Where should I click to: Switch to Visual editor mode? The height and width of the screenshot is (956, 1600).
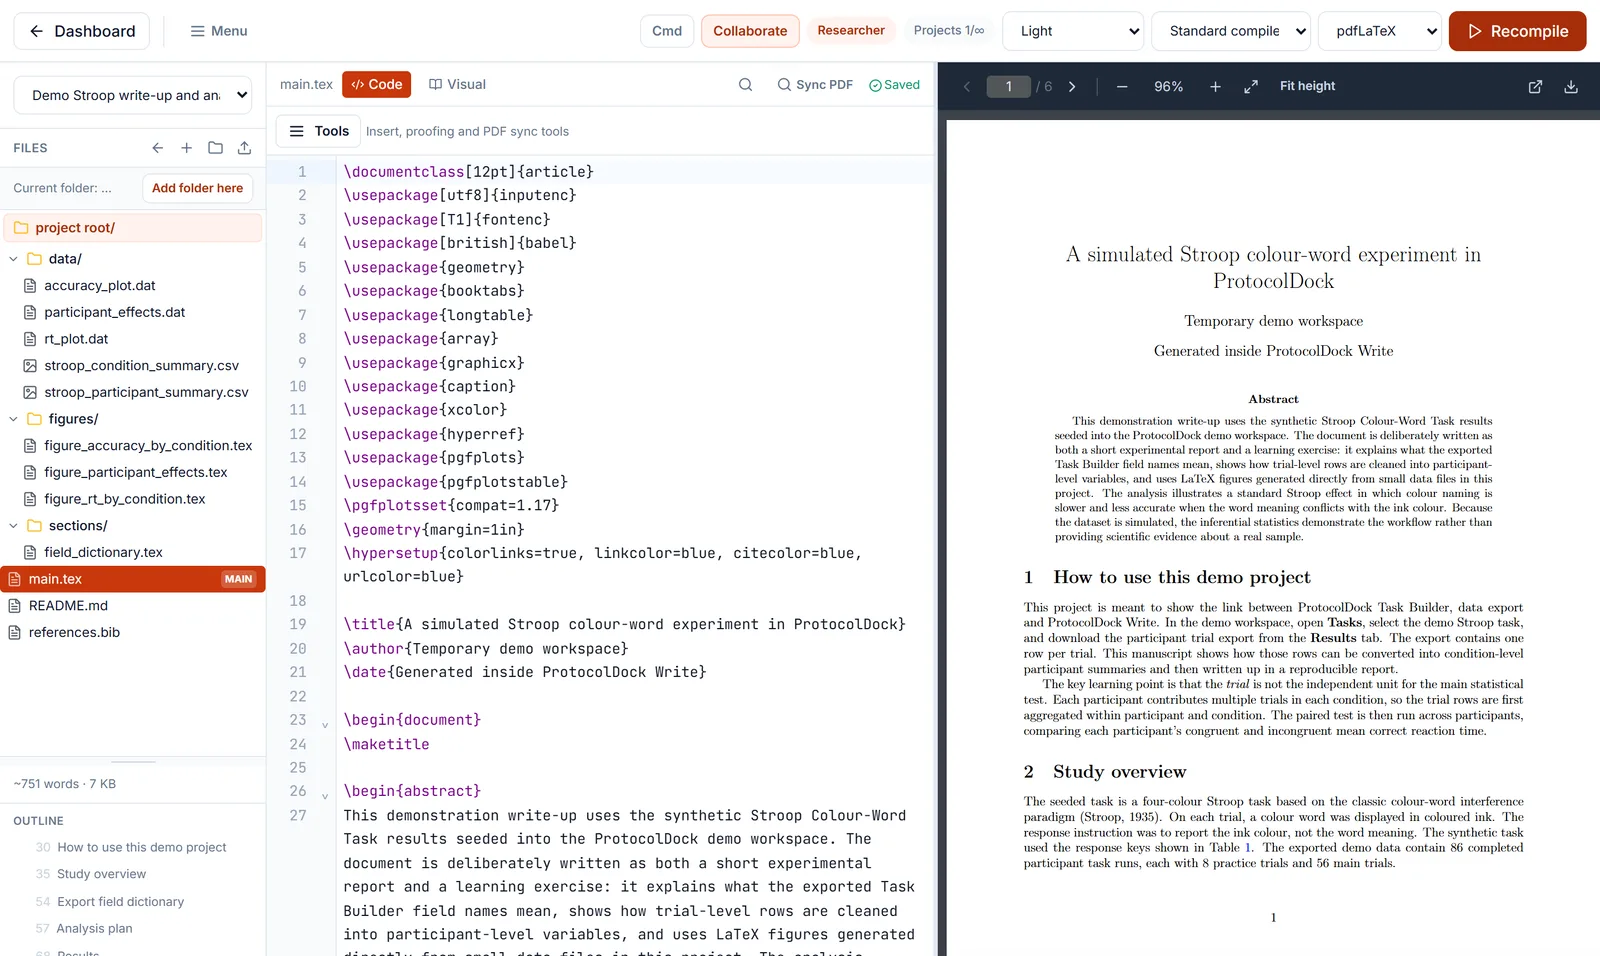click(x=457, y=85)
